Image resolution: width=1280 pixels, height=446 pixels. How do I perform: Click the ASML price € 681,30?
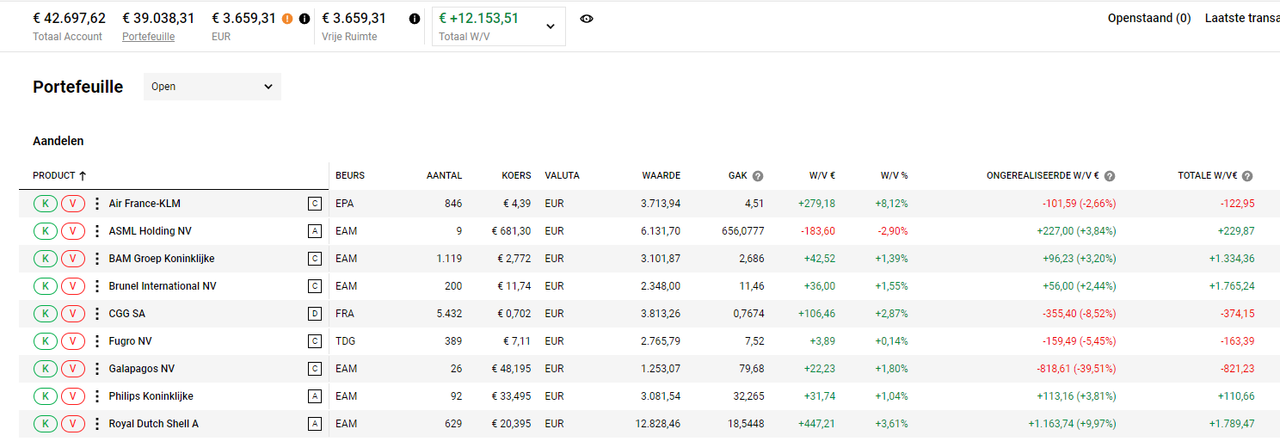[x=512, y=231]
